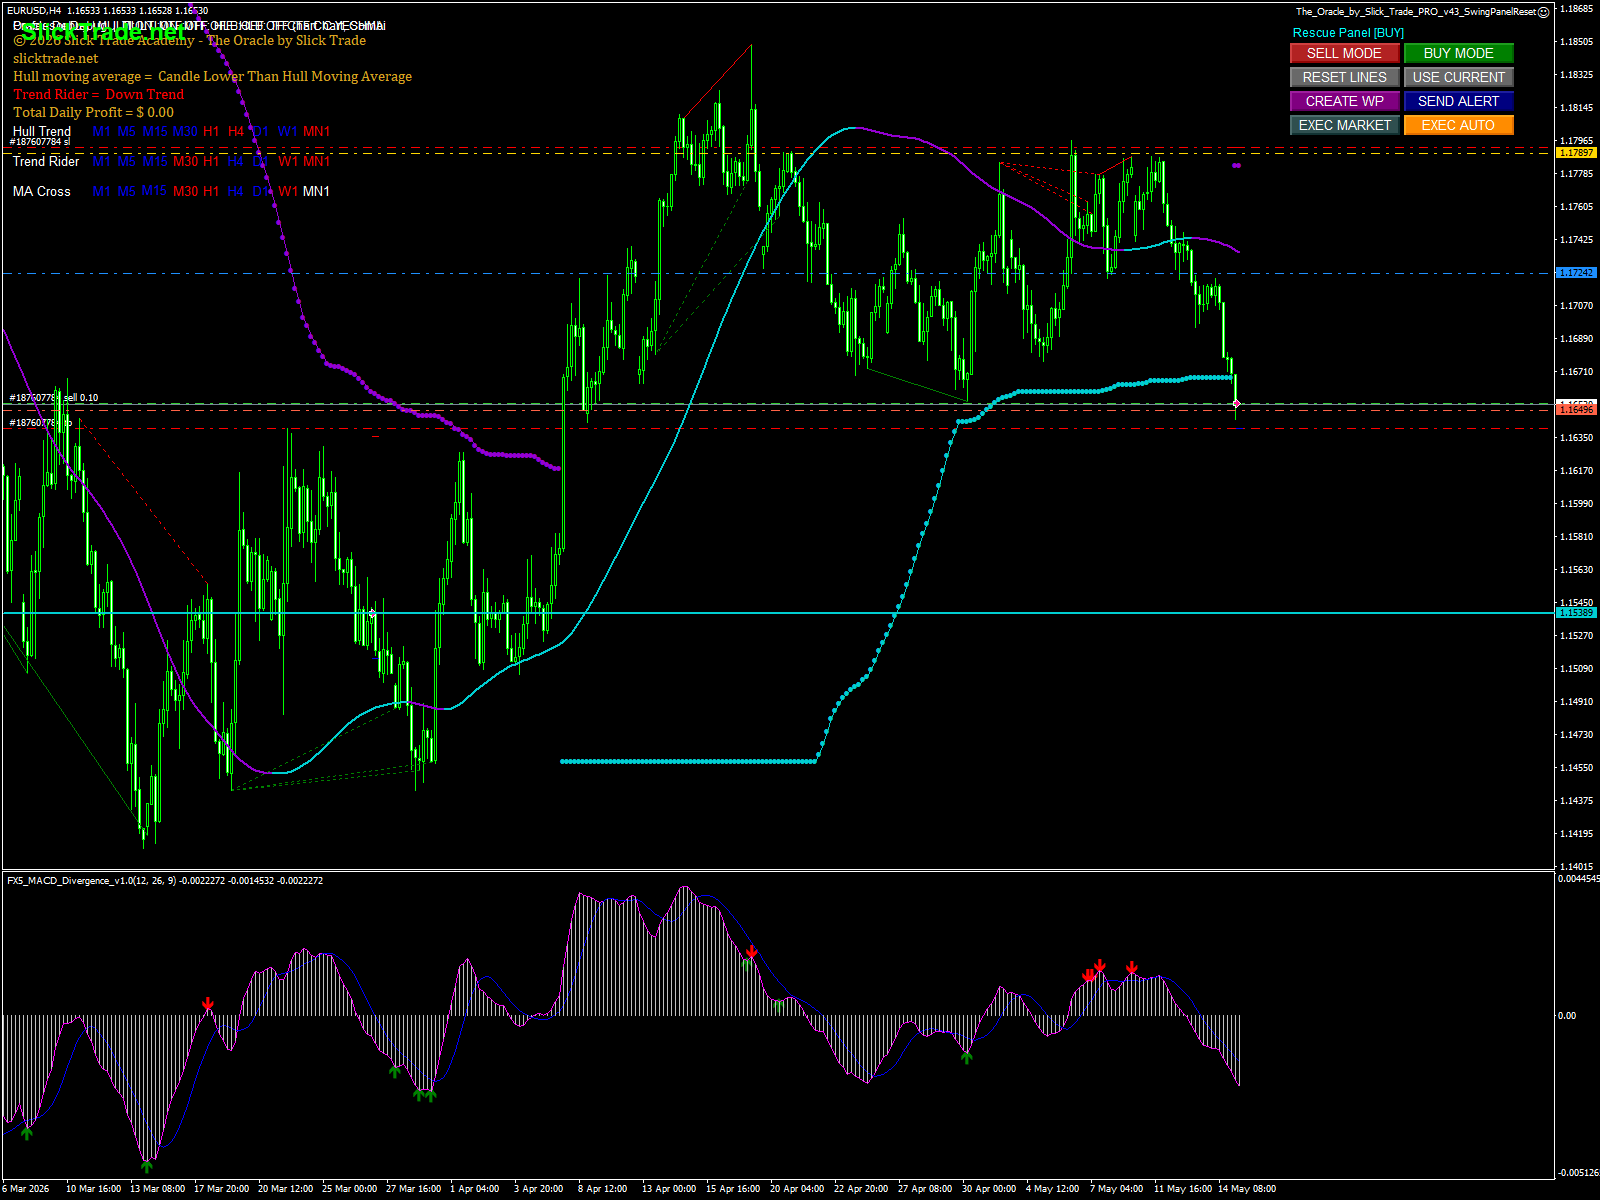1600x1200 pixels.
Task: Click the USE CURRENT button
Action: 1458,77
